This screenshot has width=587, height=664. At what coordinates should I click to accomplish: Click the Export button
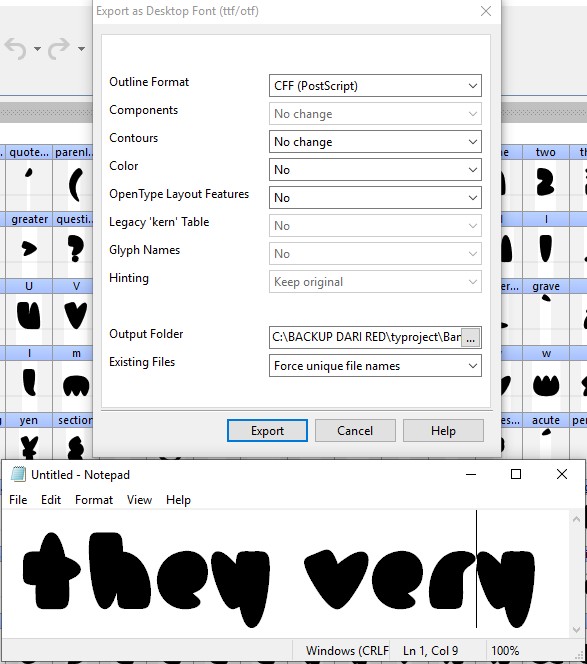pos(267,431)
